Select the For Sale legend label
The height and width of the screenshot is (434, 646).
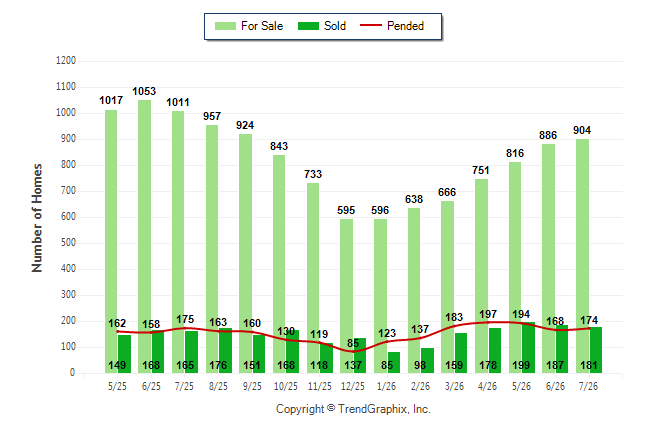(262, 26)
